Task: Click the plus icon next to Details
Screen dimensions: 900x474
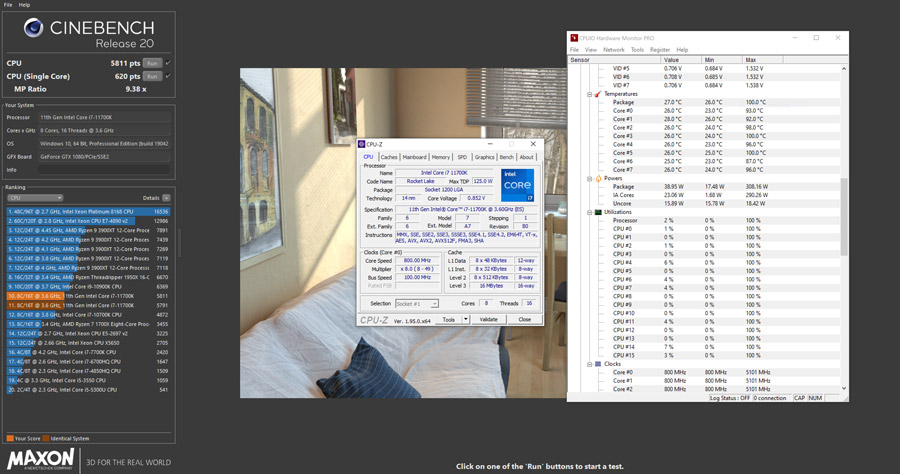Action: pyautogui.click(x=166, y=198)
